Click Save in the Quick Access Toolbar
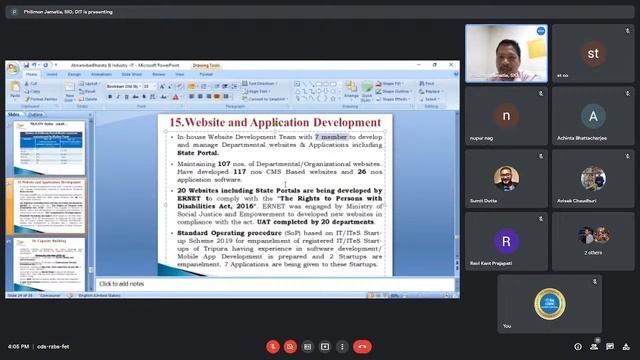Viewport: 640px width, 360px height. click(x=26, y=65)
